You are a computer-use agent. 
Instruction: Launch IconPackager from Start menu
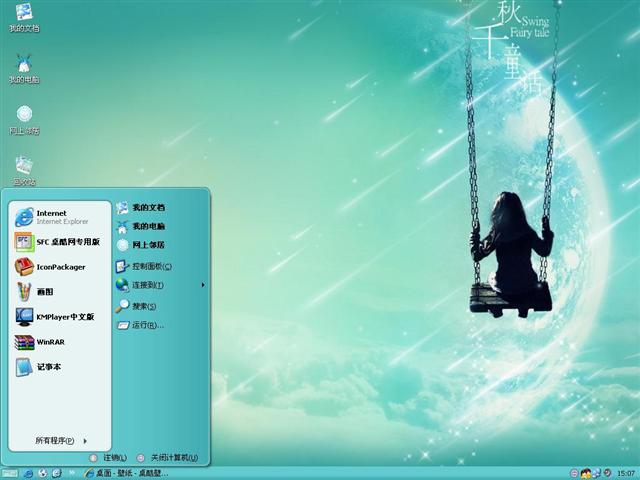tap(60, 267)
